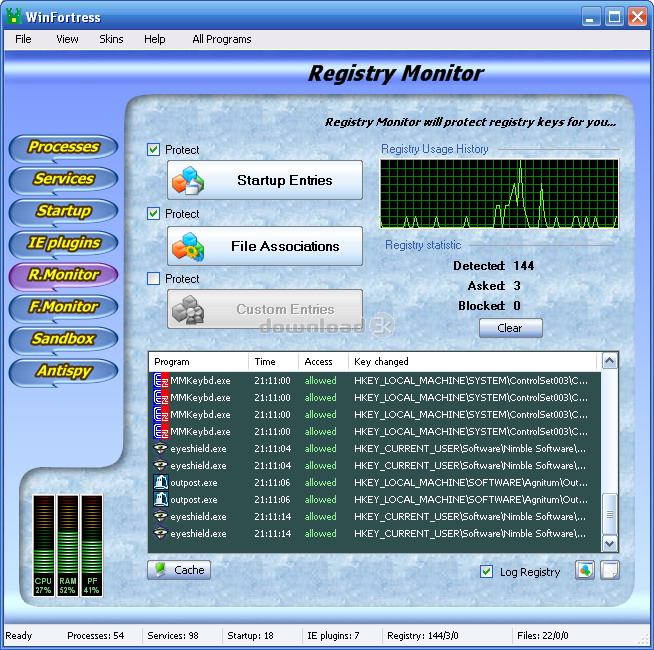Click 'IE plugins: 7' in status bar
The image size is (654, 650).
(x=333, y=635)
